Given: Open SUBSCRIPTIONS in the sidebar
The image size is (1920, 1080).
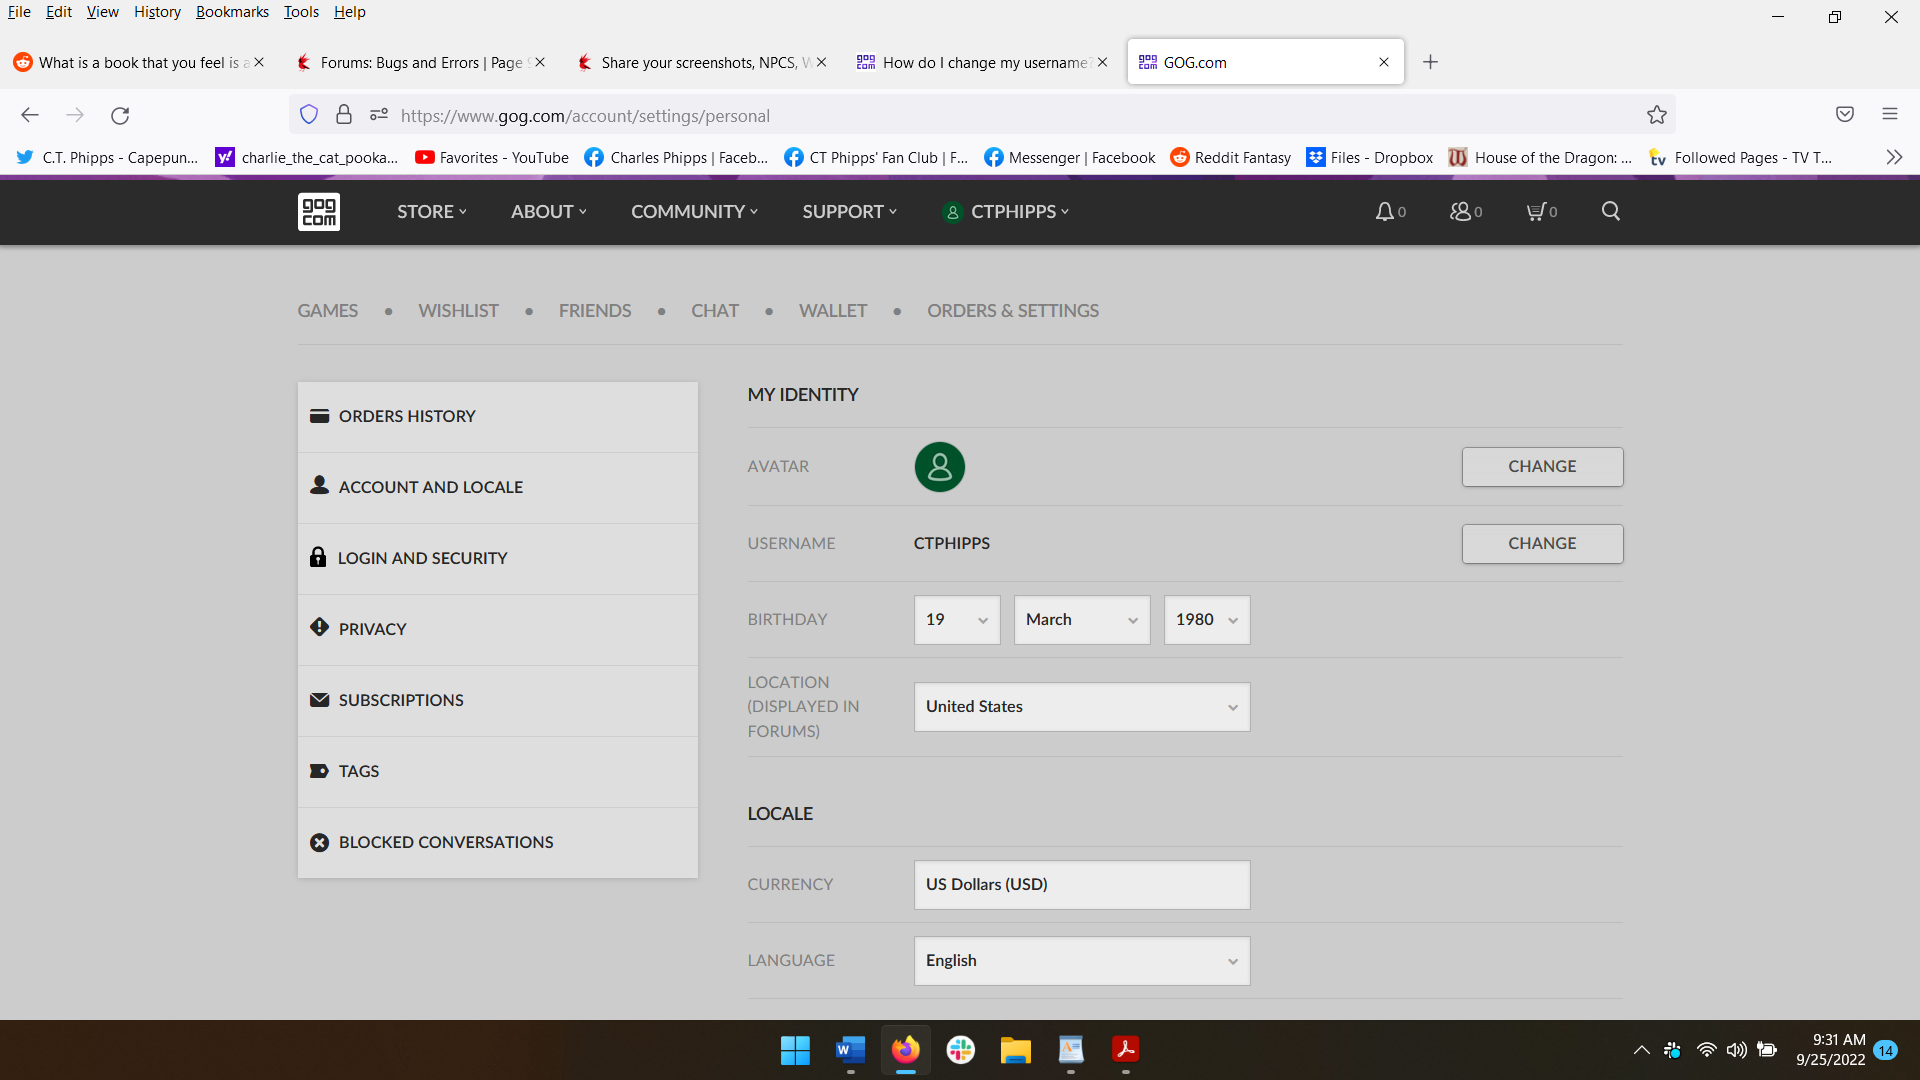Looking at the screenshot, I should pyautogui.click(x=498, y=701).
